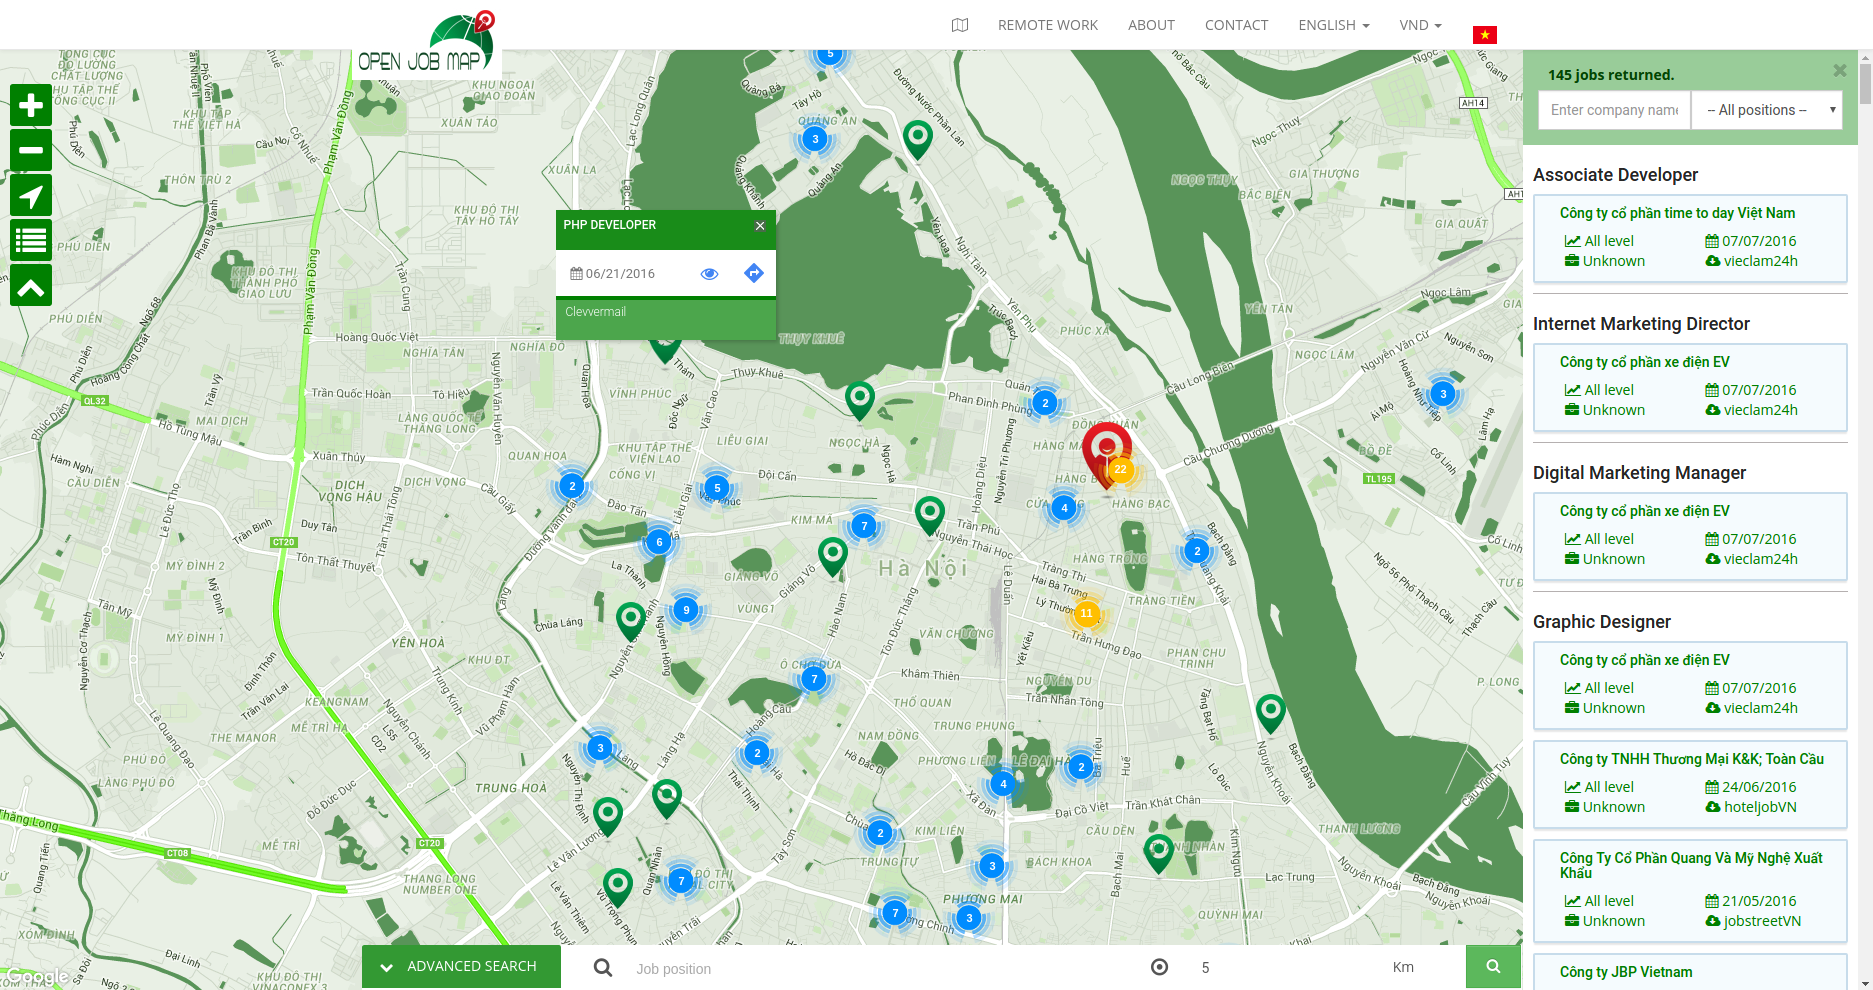Screen dimensions: 1873x990
Task: Toggle the radius target icon near Km
Action: click(1159, 967)
